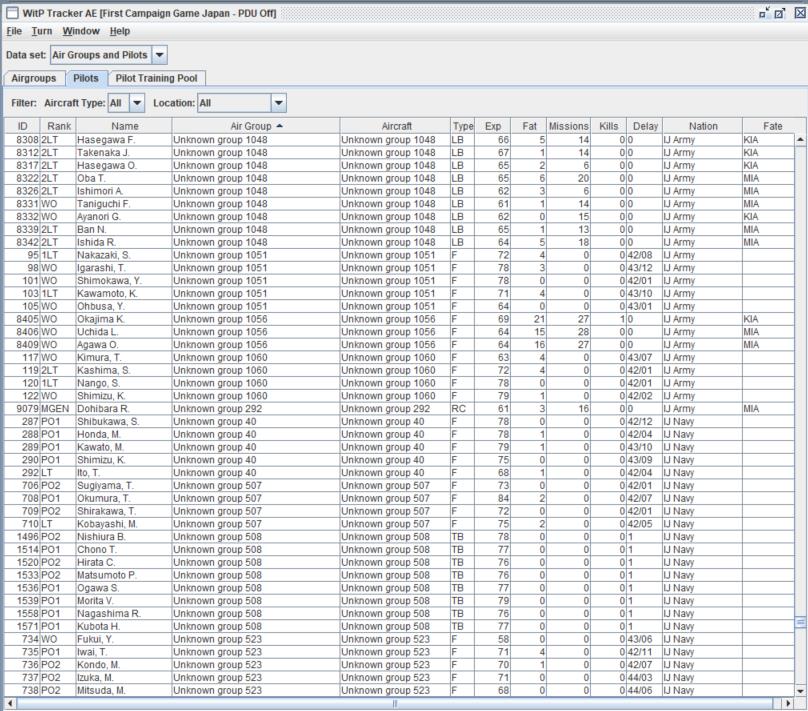Screen dimensions: 808x711
Task: Sort by the Exp column header
Action: point(492,126)
